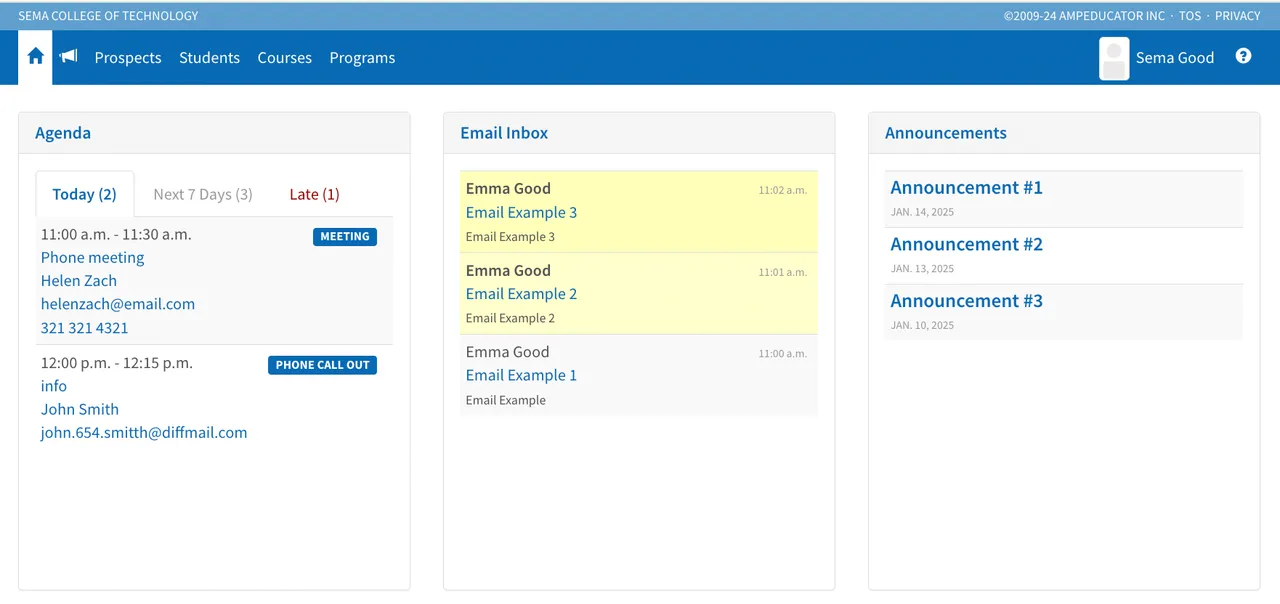
Task: Click the user avatar picture
Action: (1114, 58)
